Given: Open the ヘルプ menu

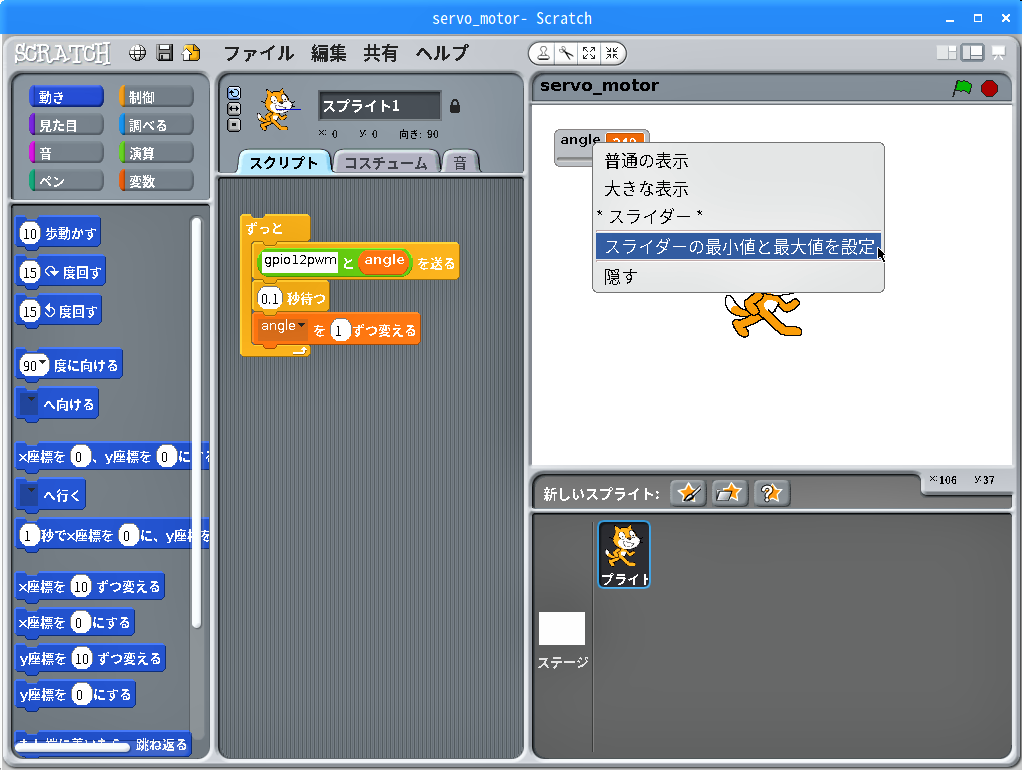Looking at the screenshot, I should (x=442, y=53).
